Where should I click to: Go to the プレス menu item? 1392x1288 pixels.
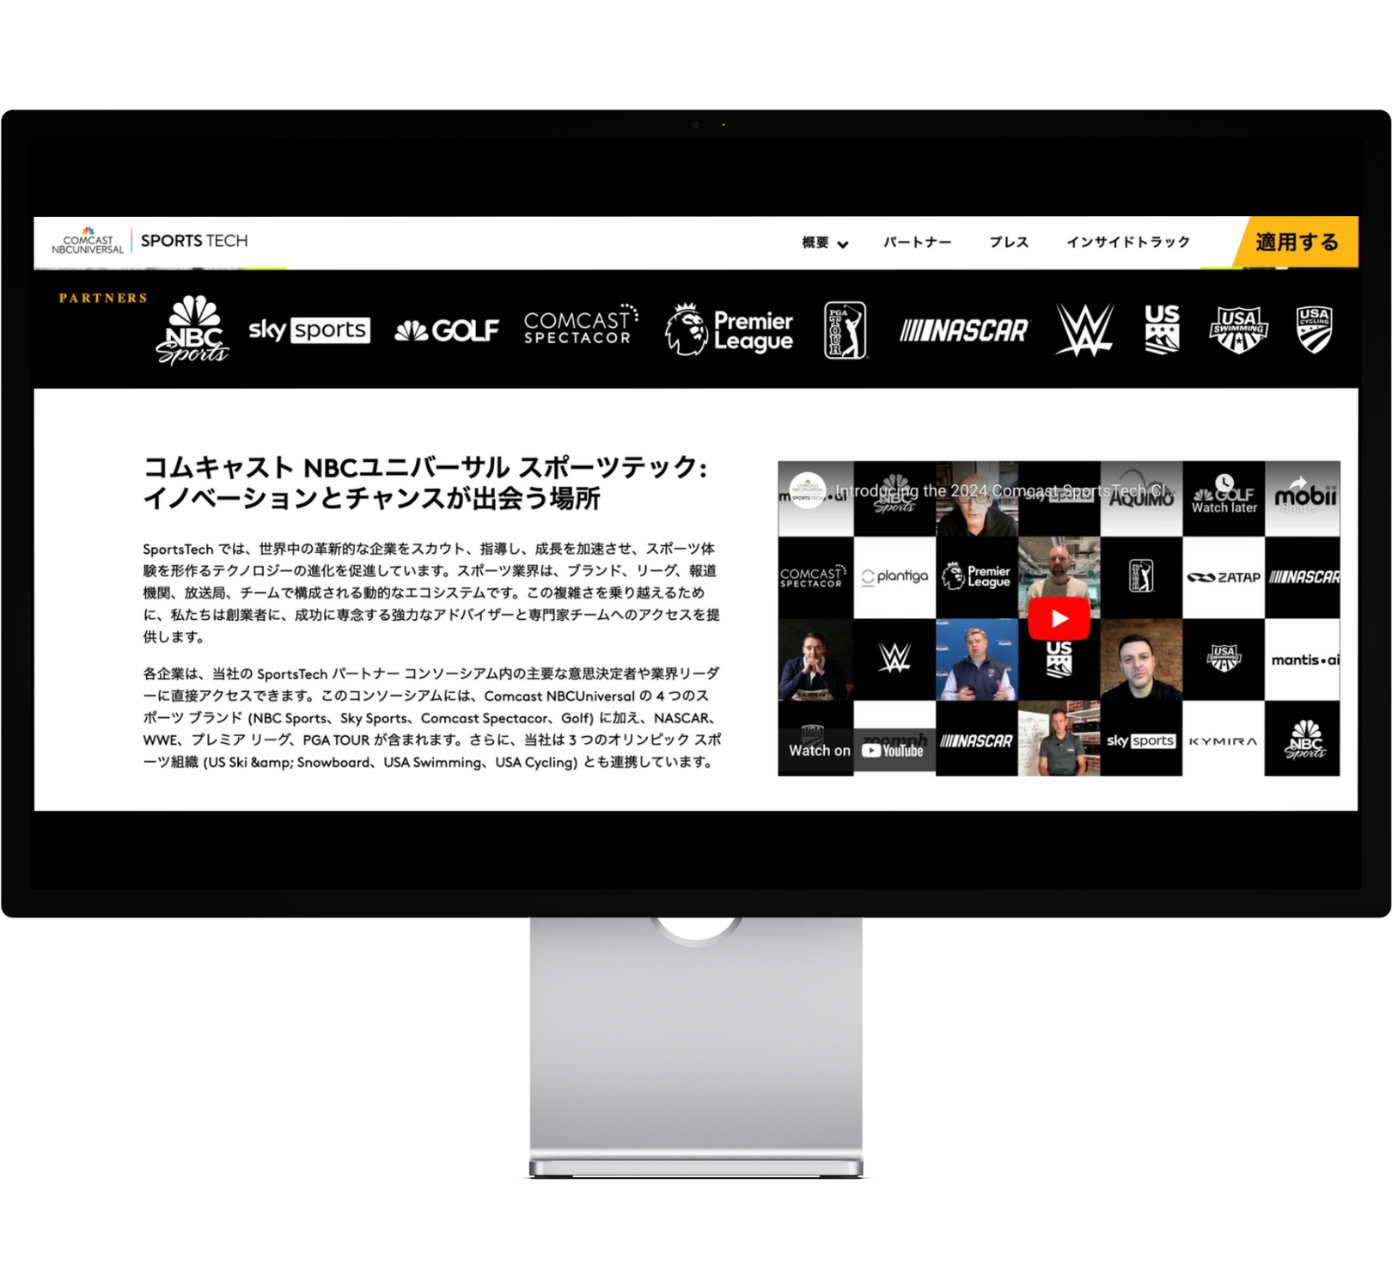[1009, 242]
